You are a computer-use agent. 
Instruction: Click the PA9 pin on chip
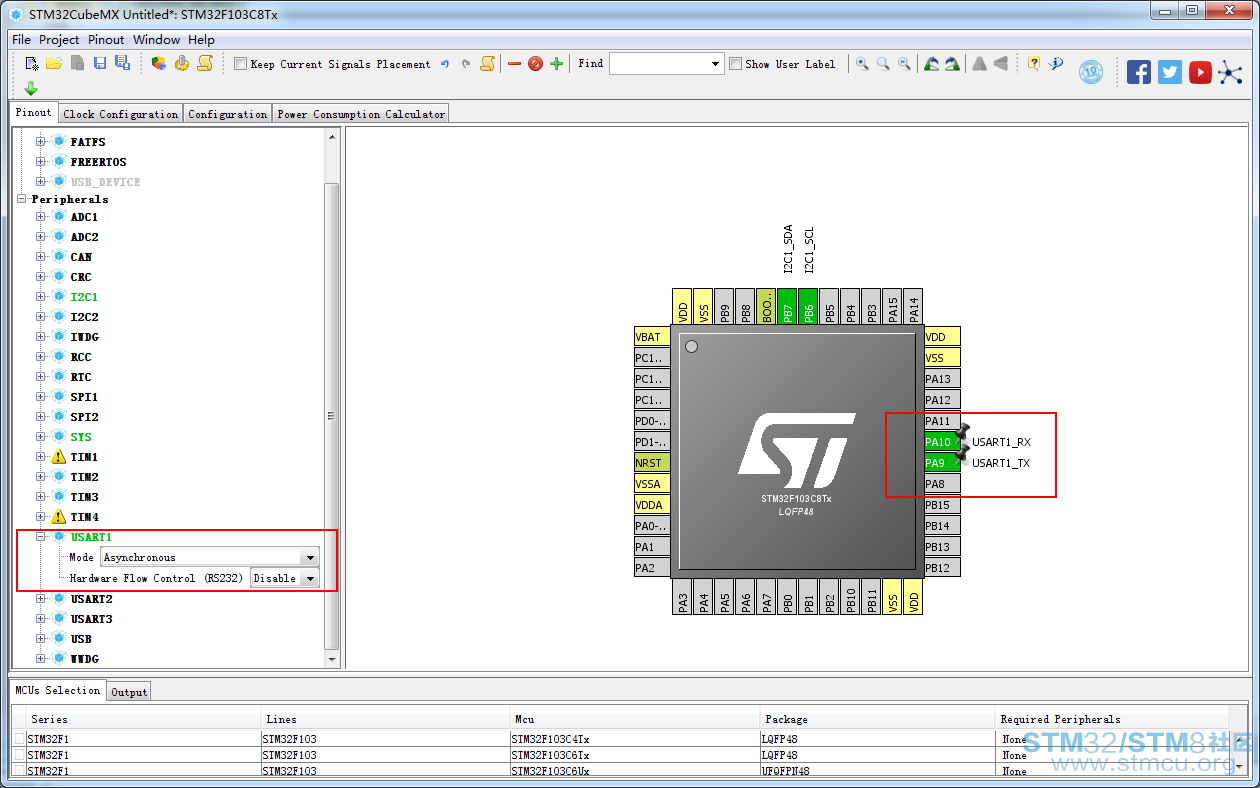point(942,463)
